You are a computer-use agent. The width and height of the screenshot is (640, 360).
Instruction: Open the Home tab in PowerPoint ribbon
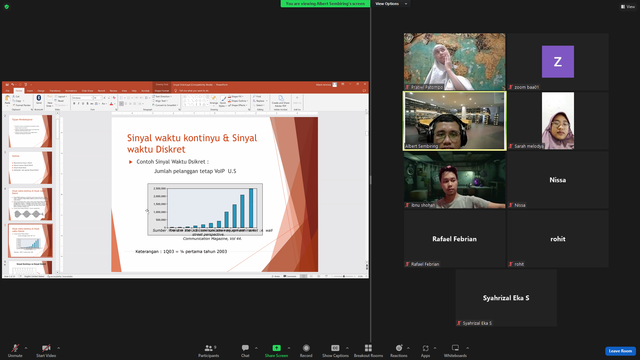tap(19, 91)
